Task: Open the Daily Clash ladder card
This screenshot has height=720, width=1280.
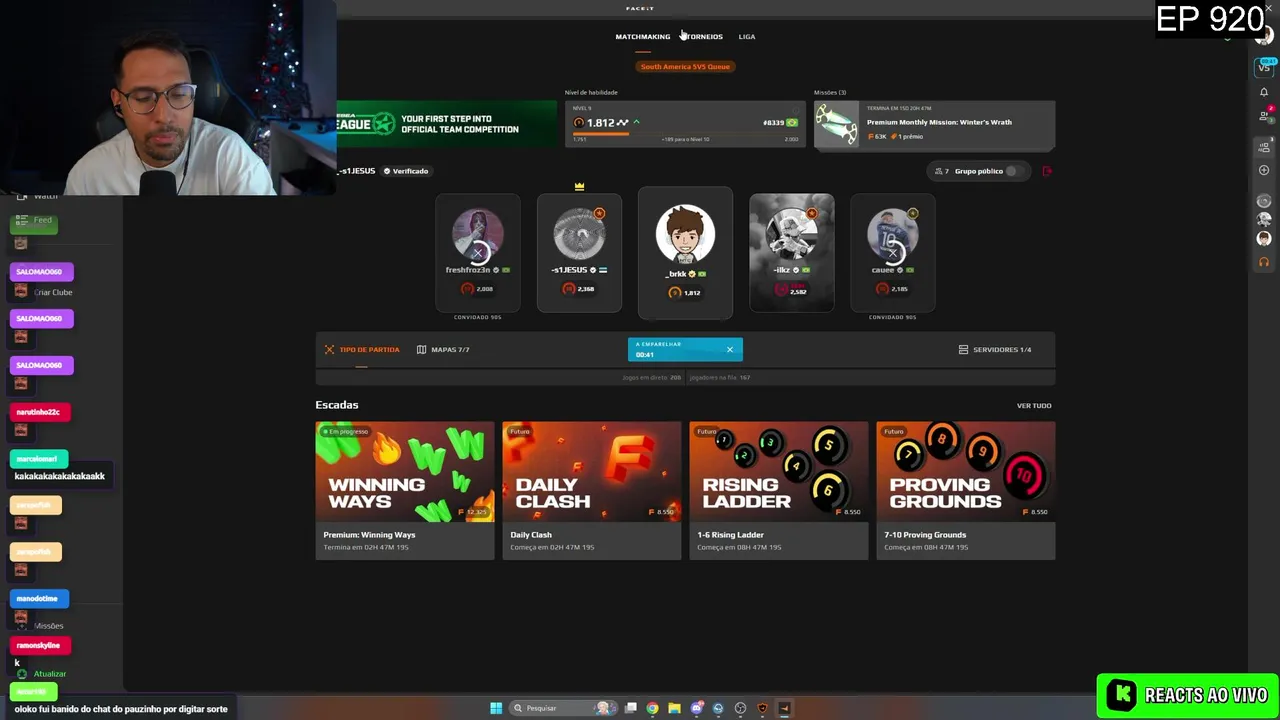Action: click(x=592, y=490)
